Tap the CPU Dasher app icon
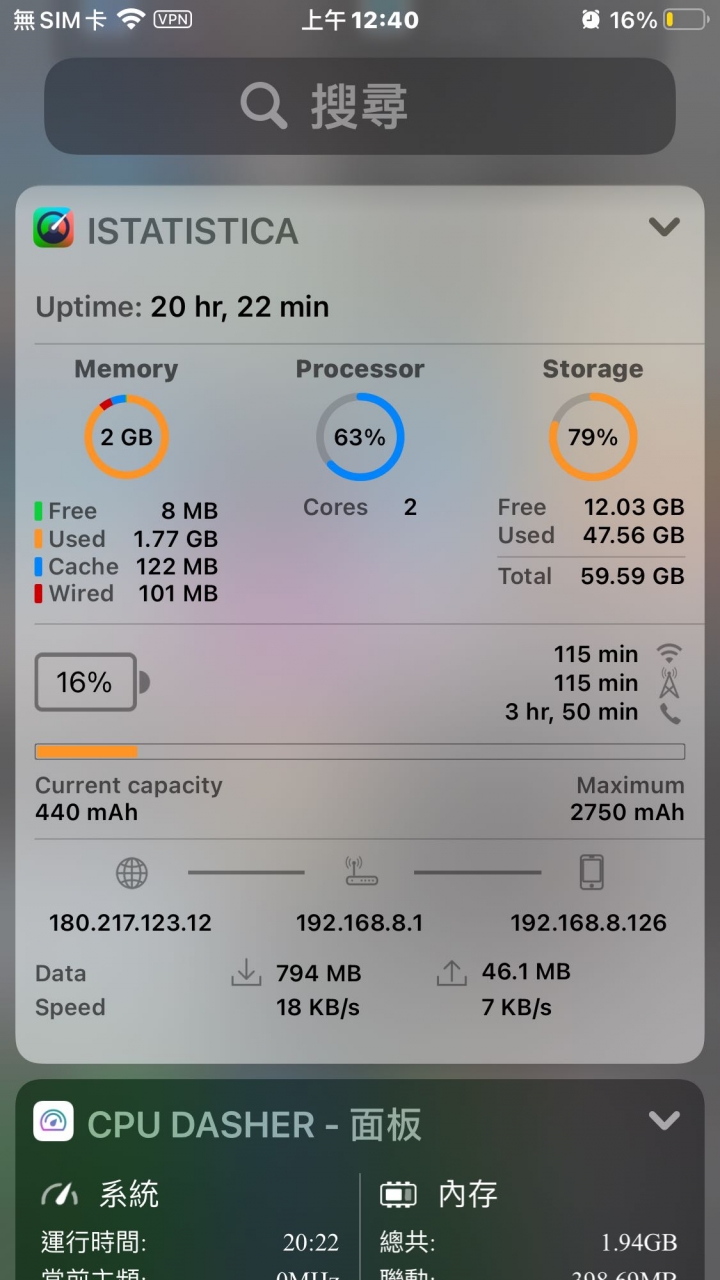This screenshot has width=720, height=1280. coord(53,1122)
